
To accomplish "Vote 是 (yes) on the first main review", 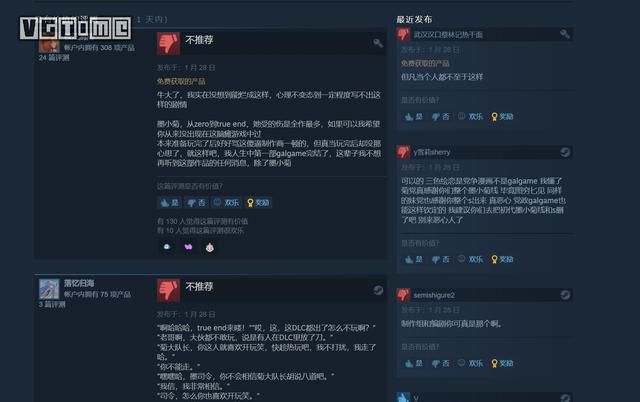I will [170, 202].
